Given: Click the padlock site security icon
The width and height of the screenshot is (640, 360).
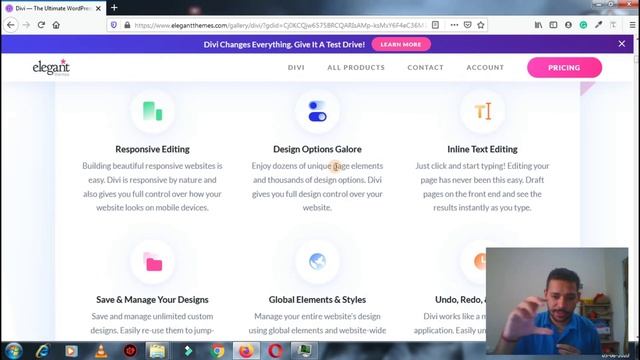Looking at the screenshot, I should click(x=127, y=25).
